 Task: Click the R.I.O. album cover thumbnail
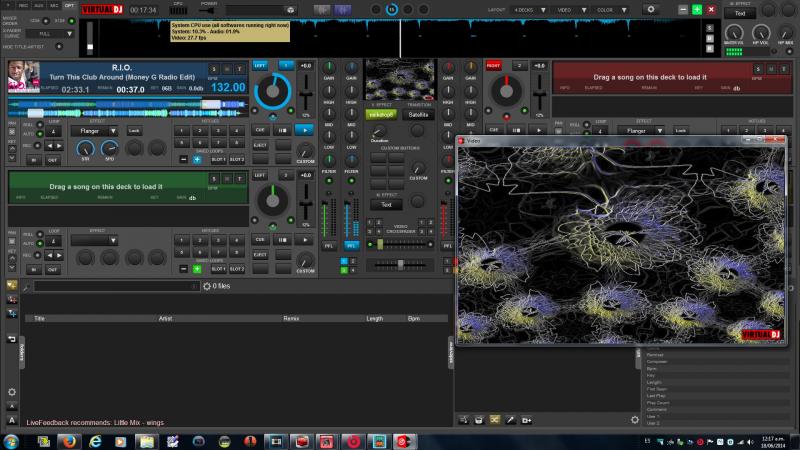[x=23, y=77]
